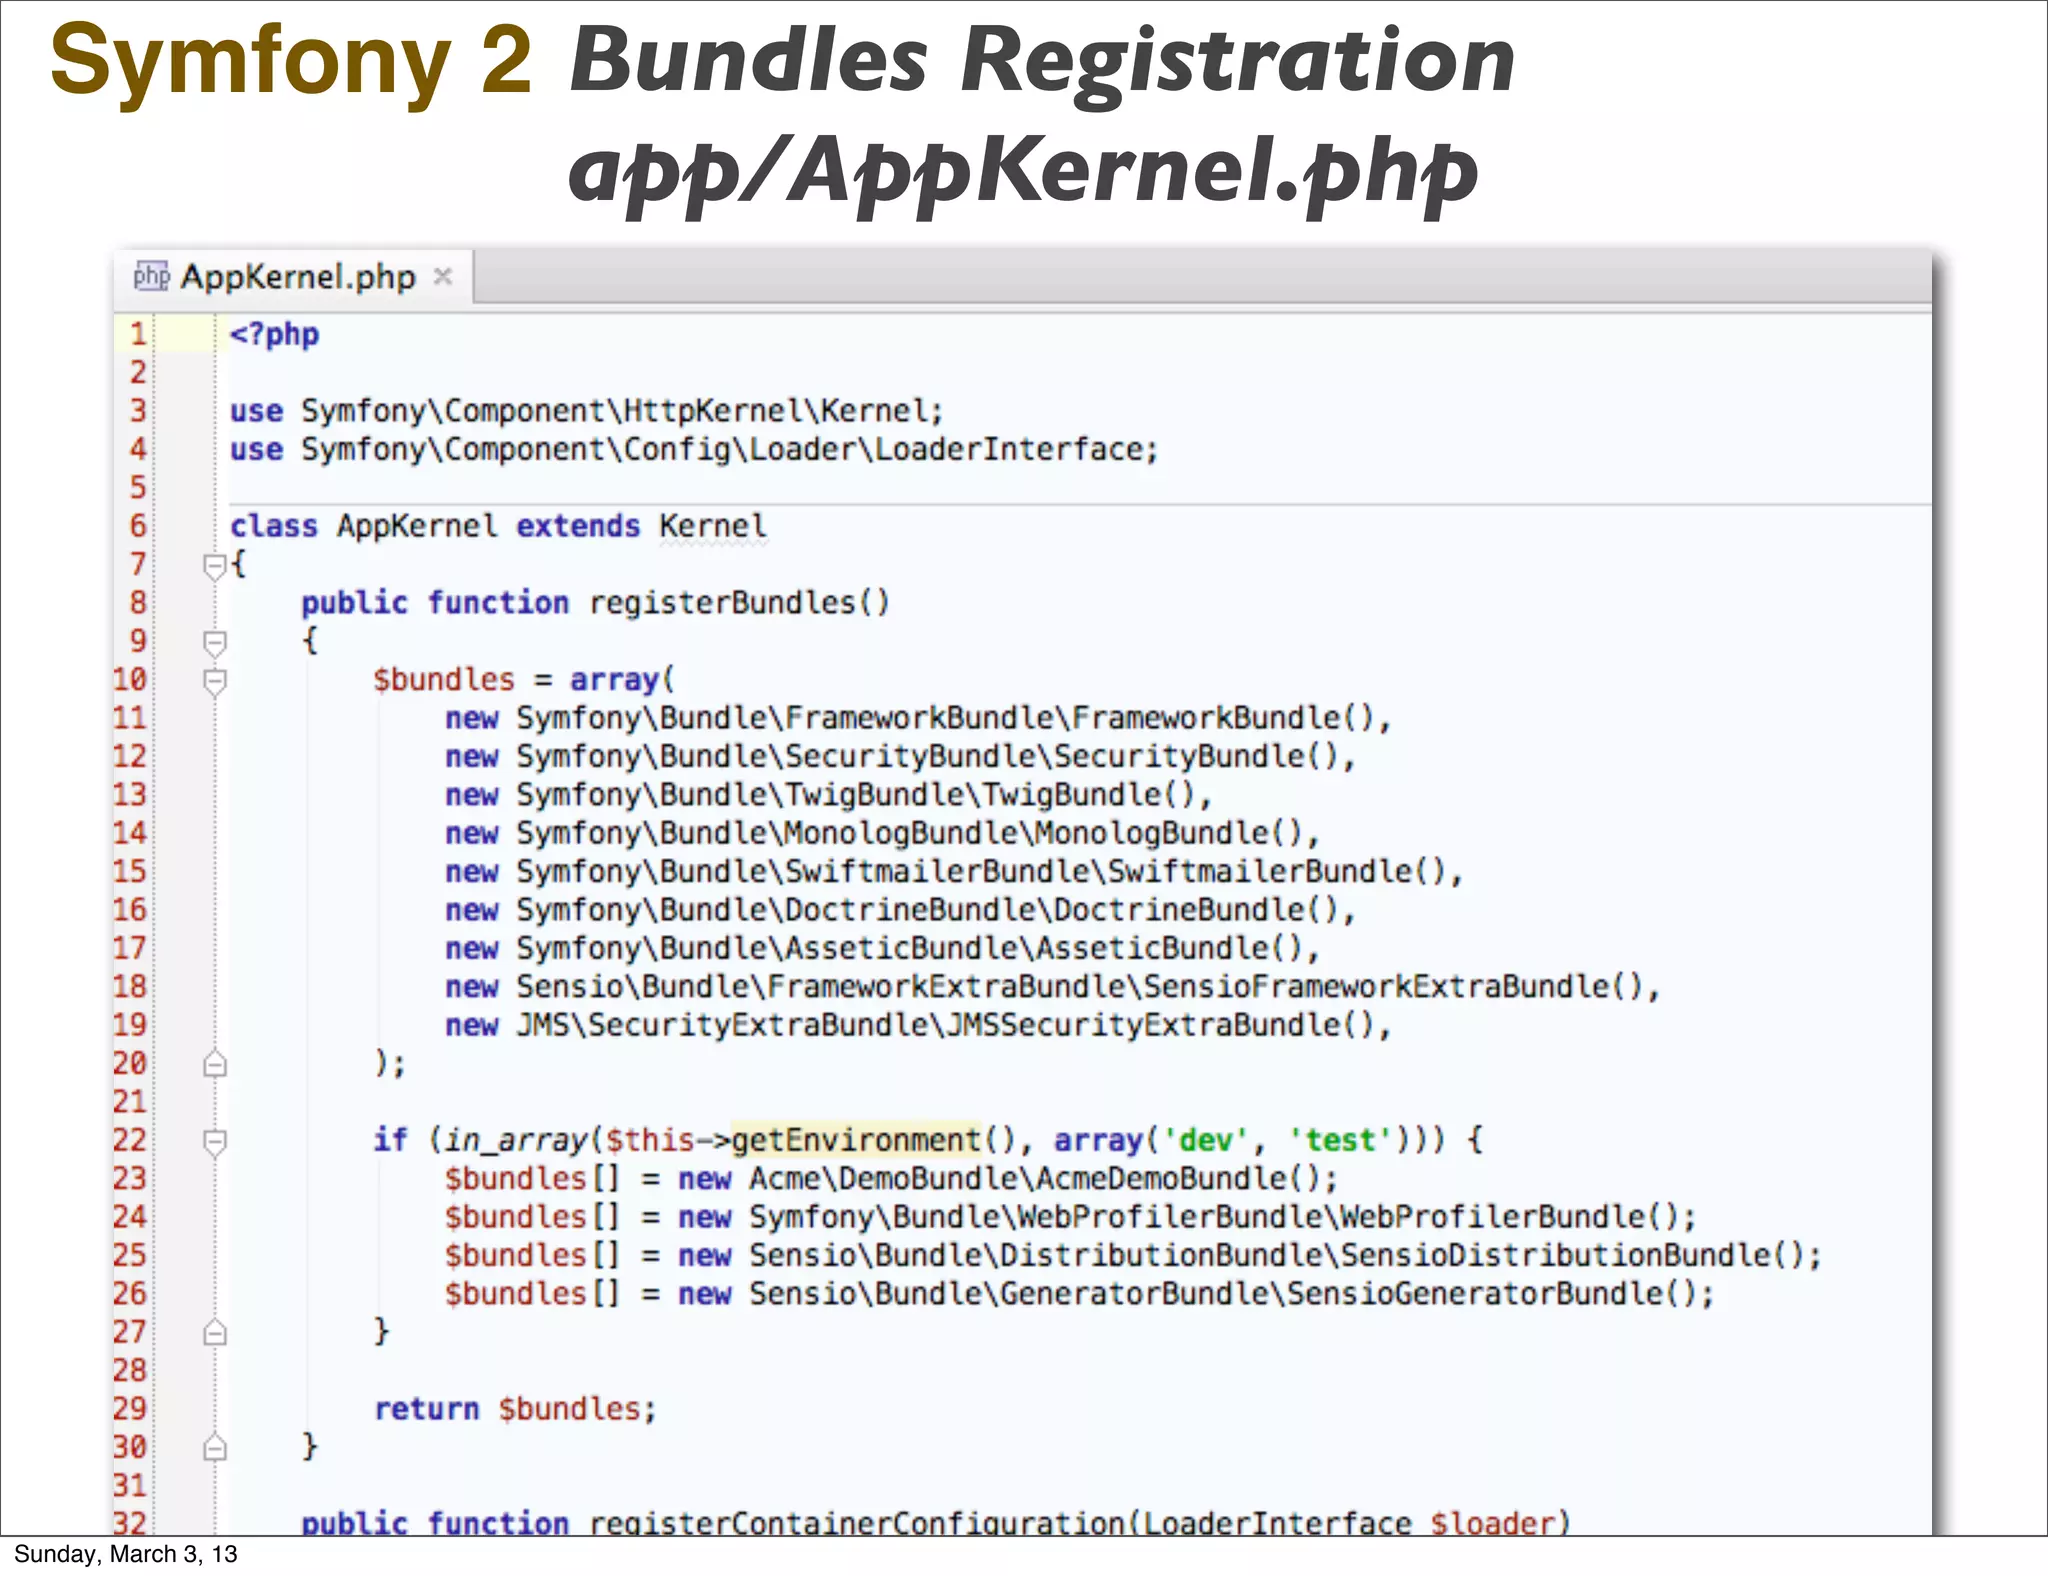Click the JMSSecurityExtraBundle() line
The image size is (2048, 1576).
tap(917, 1025)
